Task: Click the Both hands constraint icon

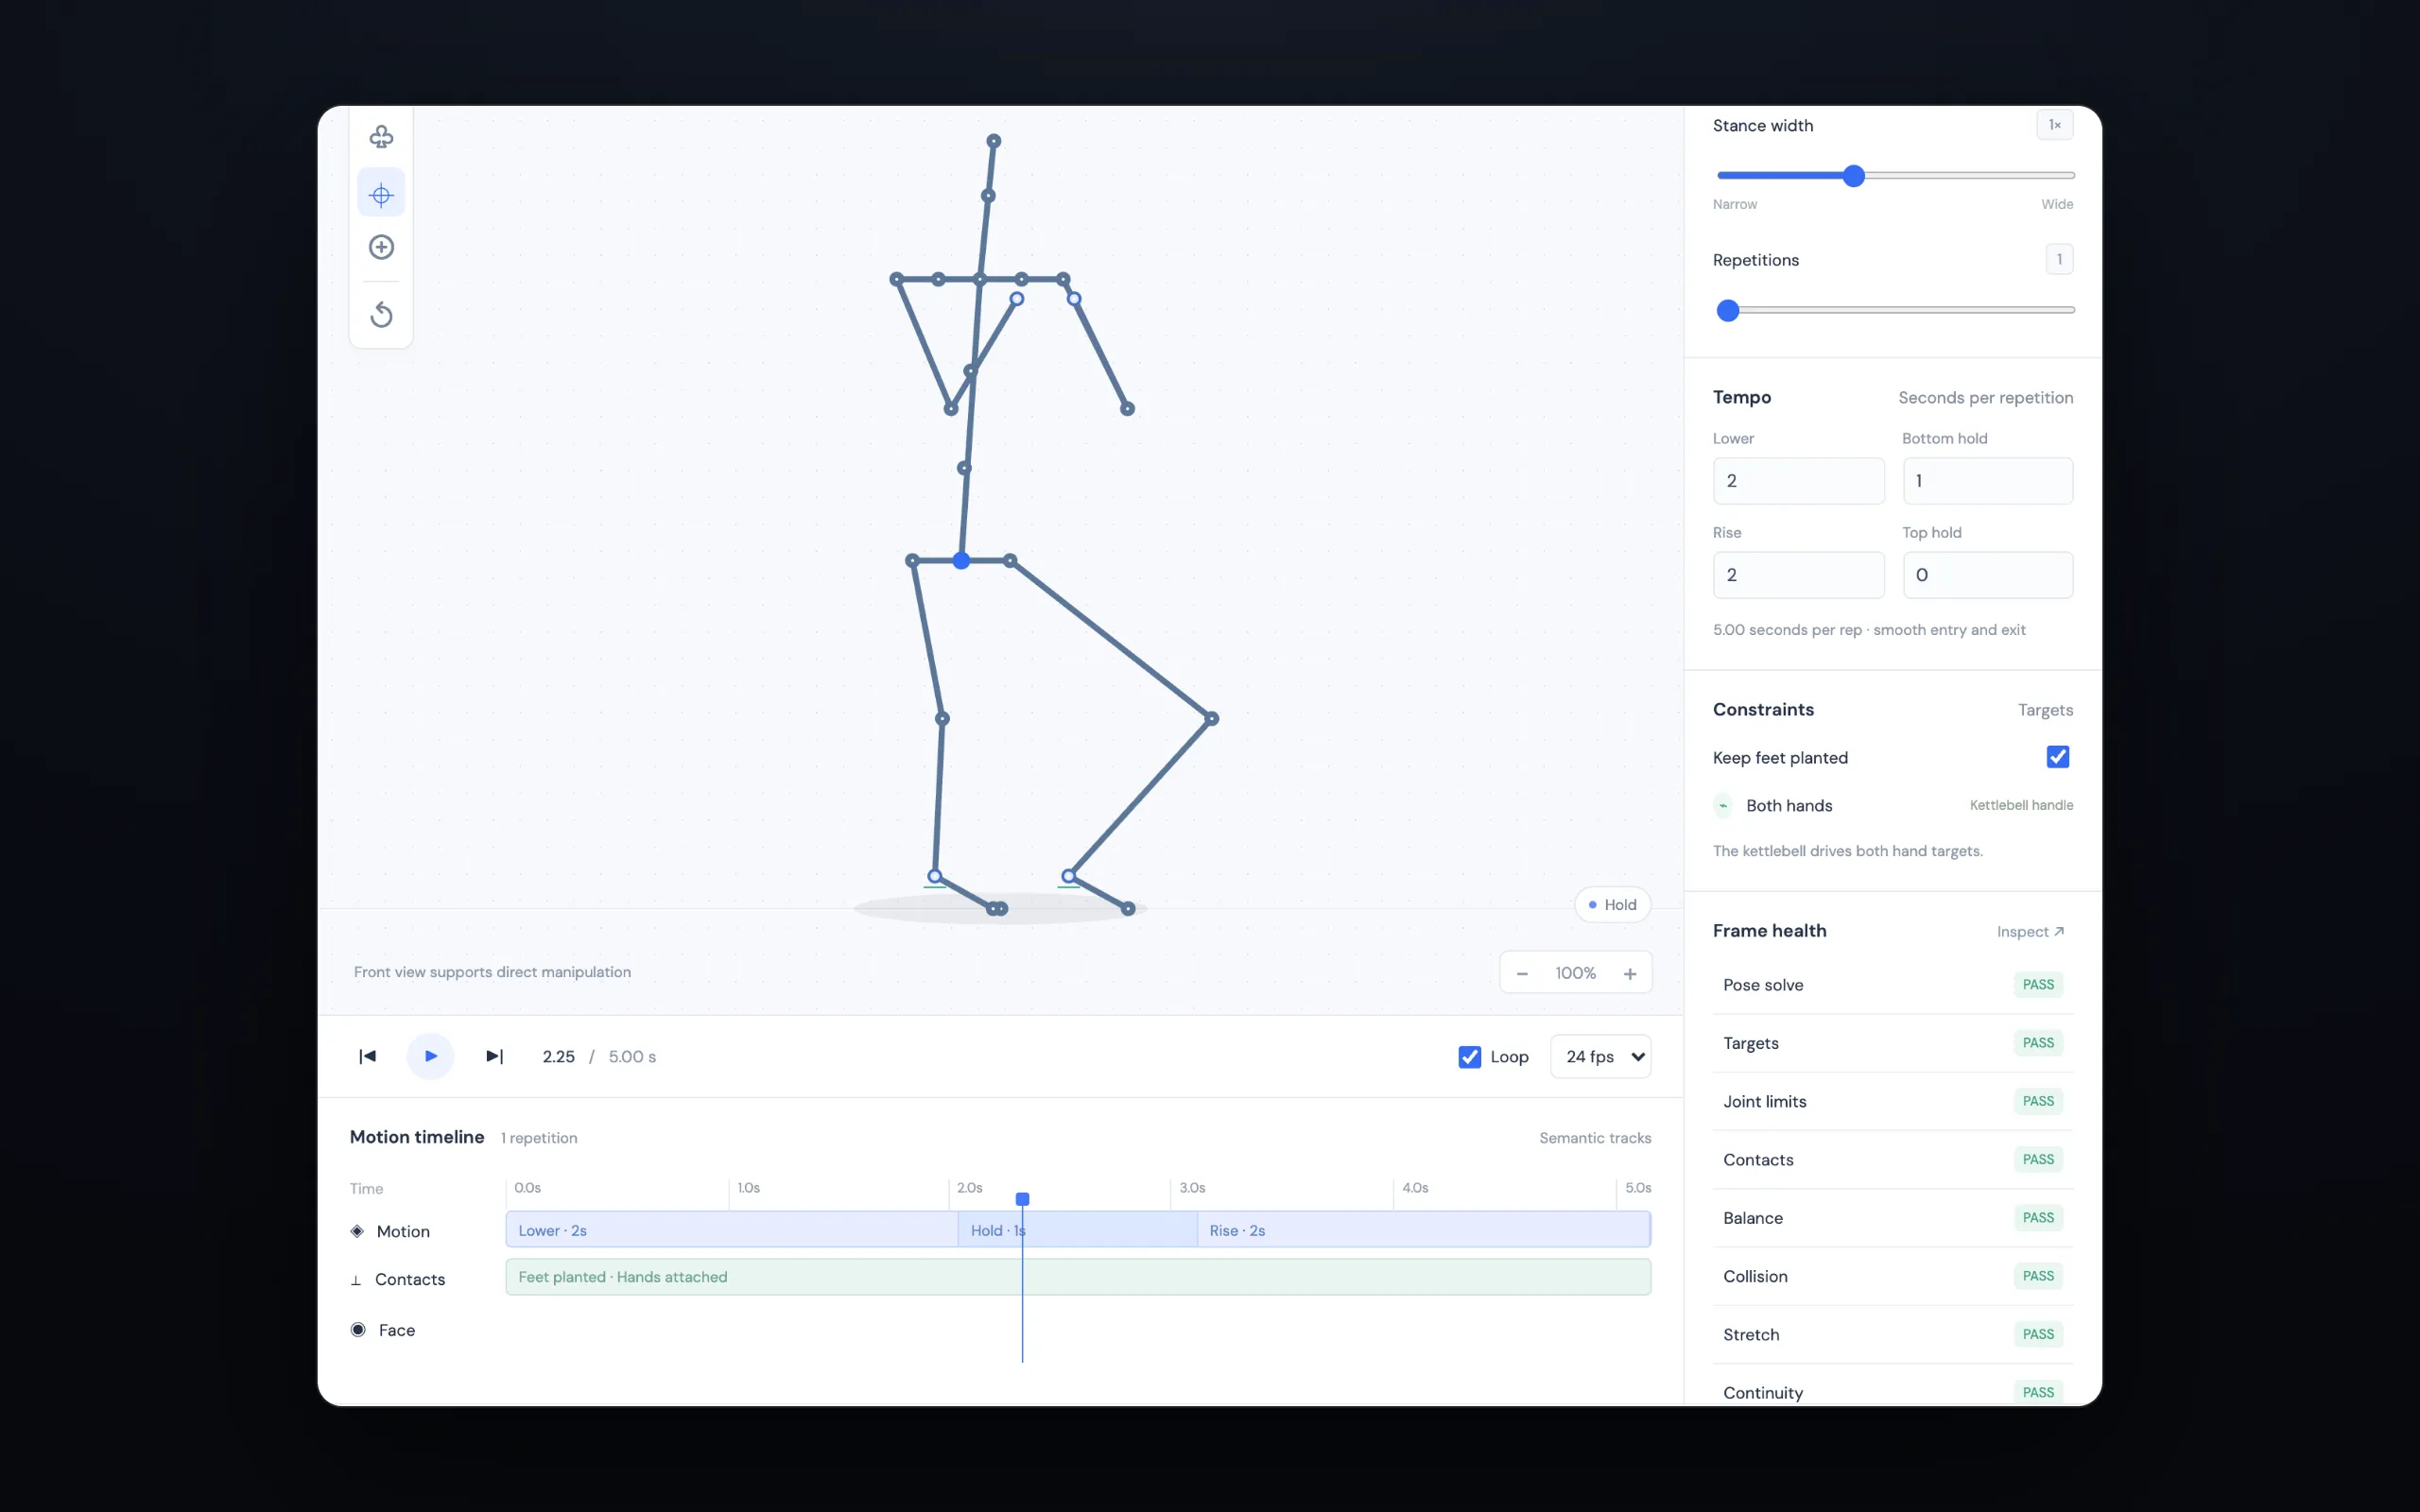Action: tap(1723, 805)
